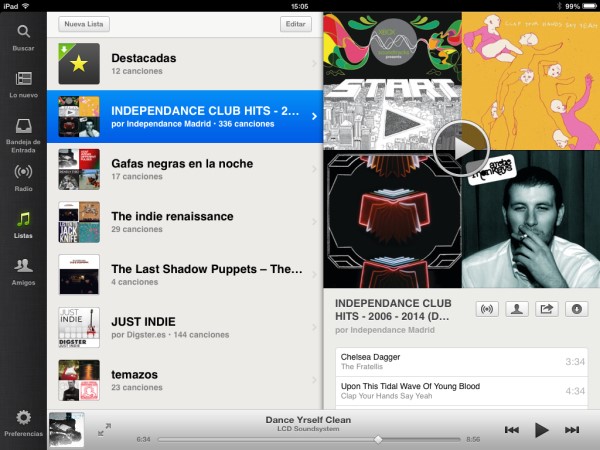
Task: Skip to the previous track
Action: pos(512,430)
